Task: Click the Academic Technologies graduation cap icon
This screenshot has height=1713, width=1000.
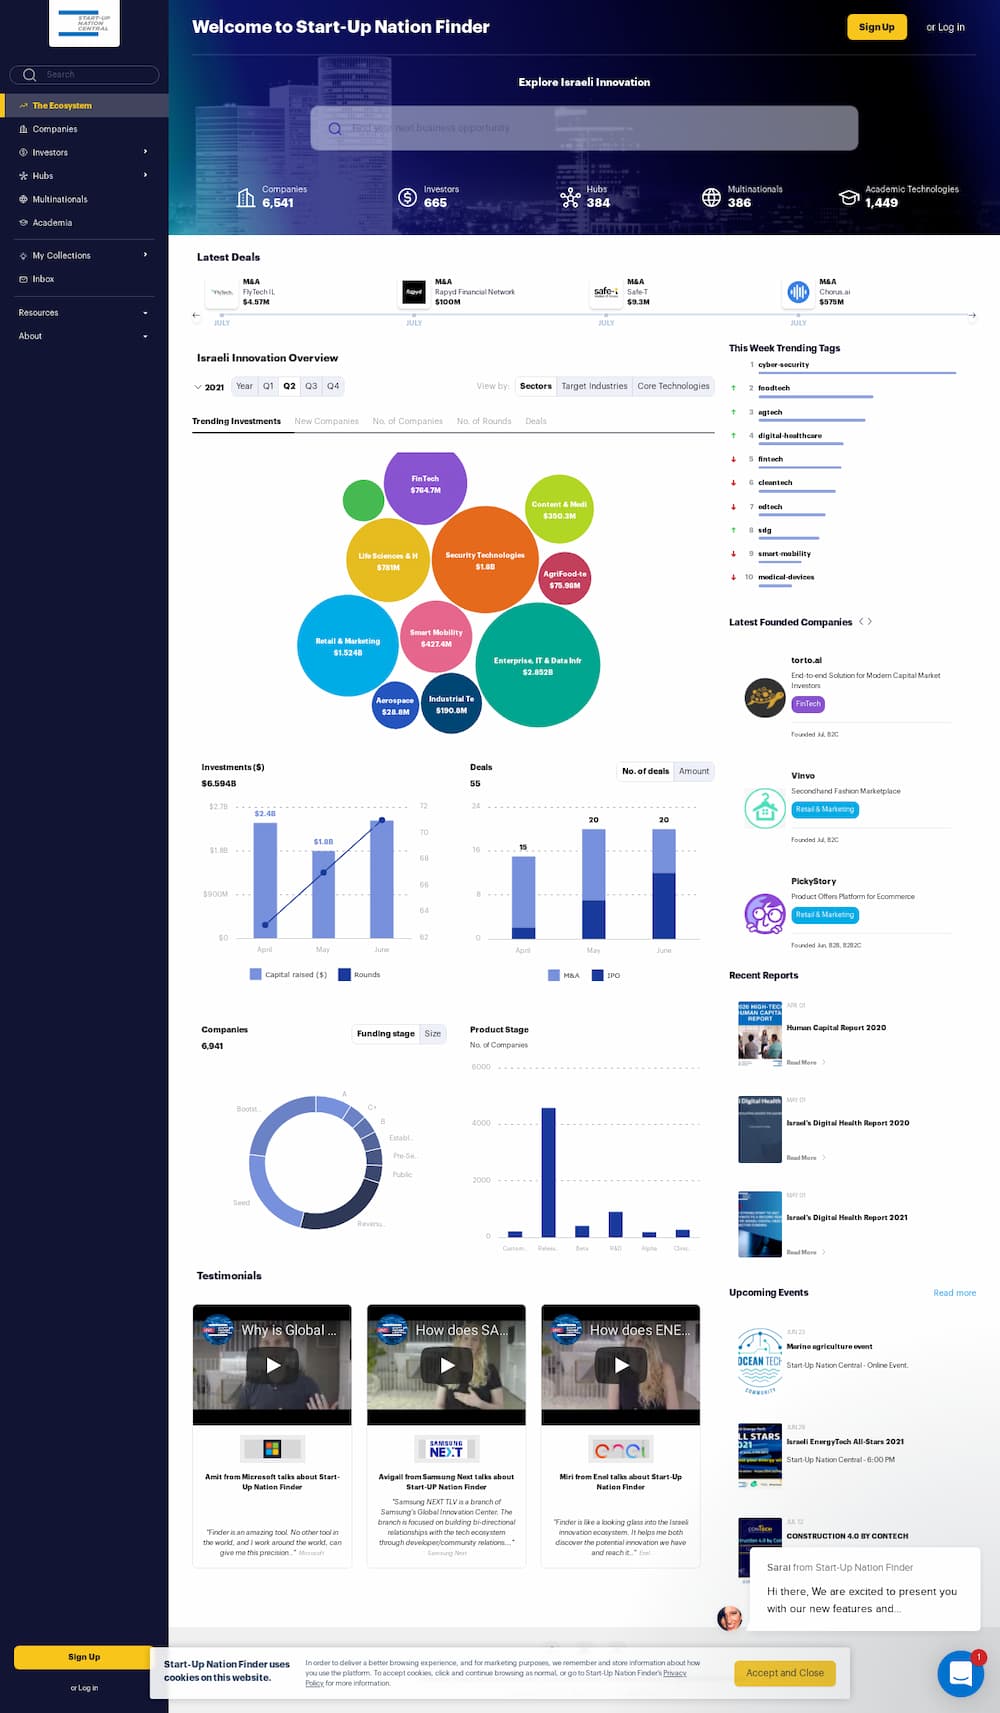Action: (849, 197)
